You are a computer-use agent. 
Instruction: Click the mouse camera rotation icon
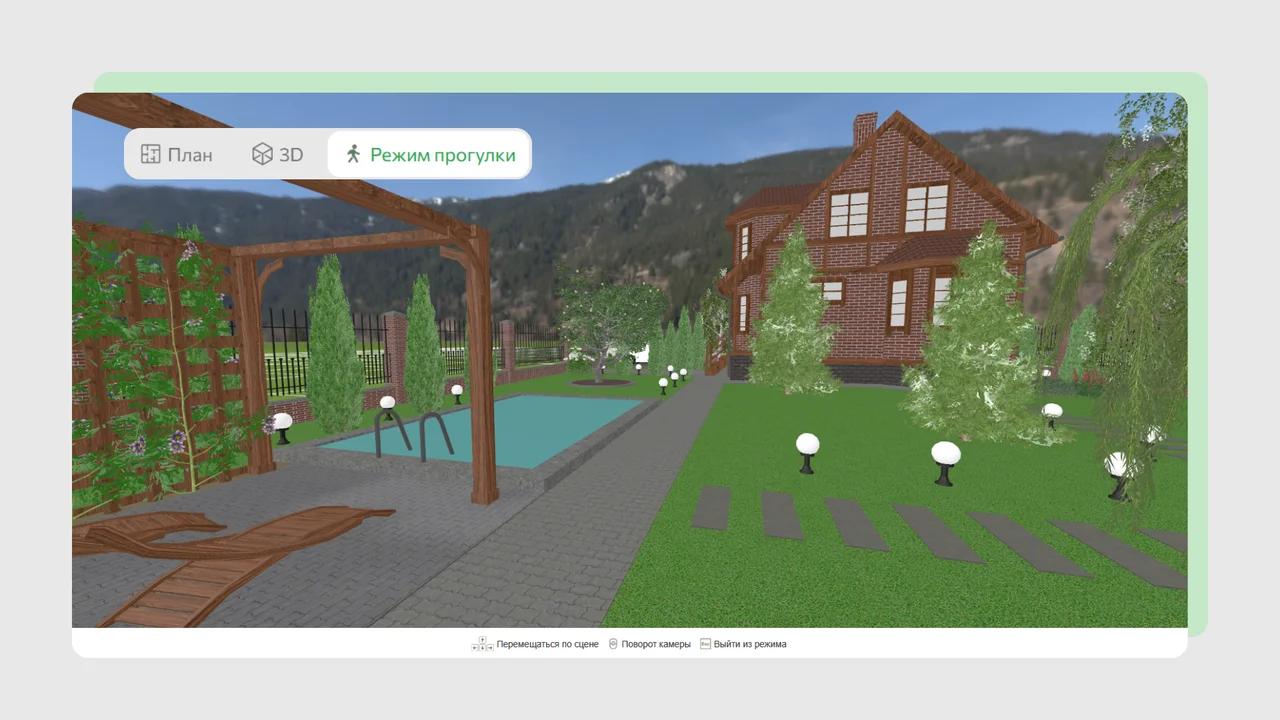[613, 644]
